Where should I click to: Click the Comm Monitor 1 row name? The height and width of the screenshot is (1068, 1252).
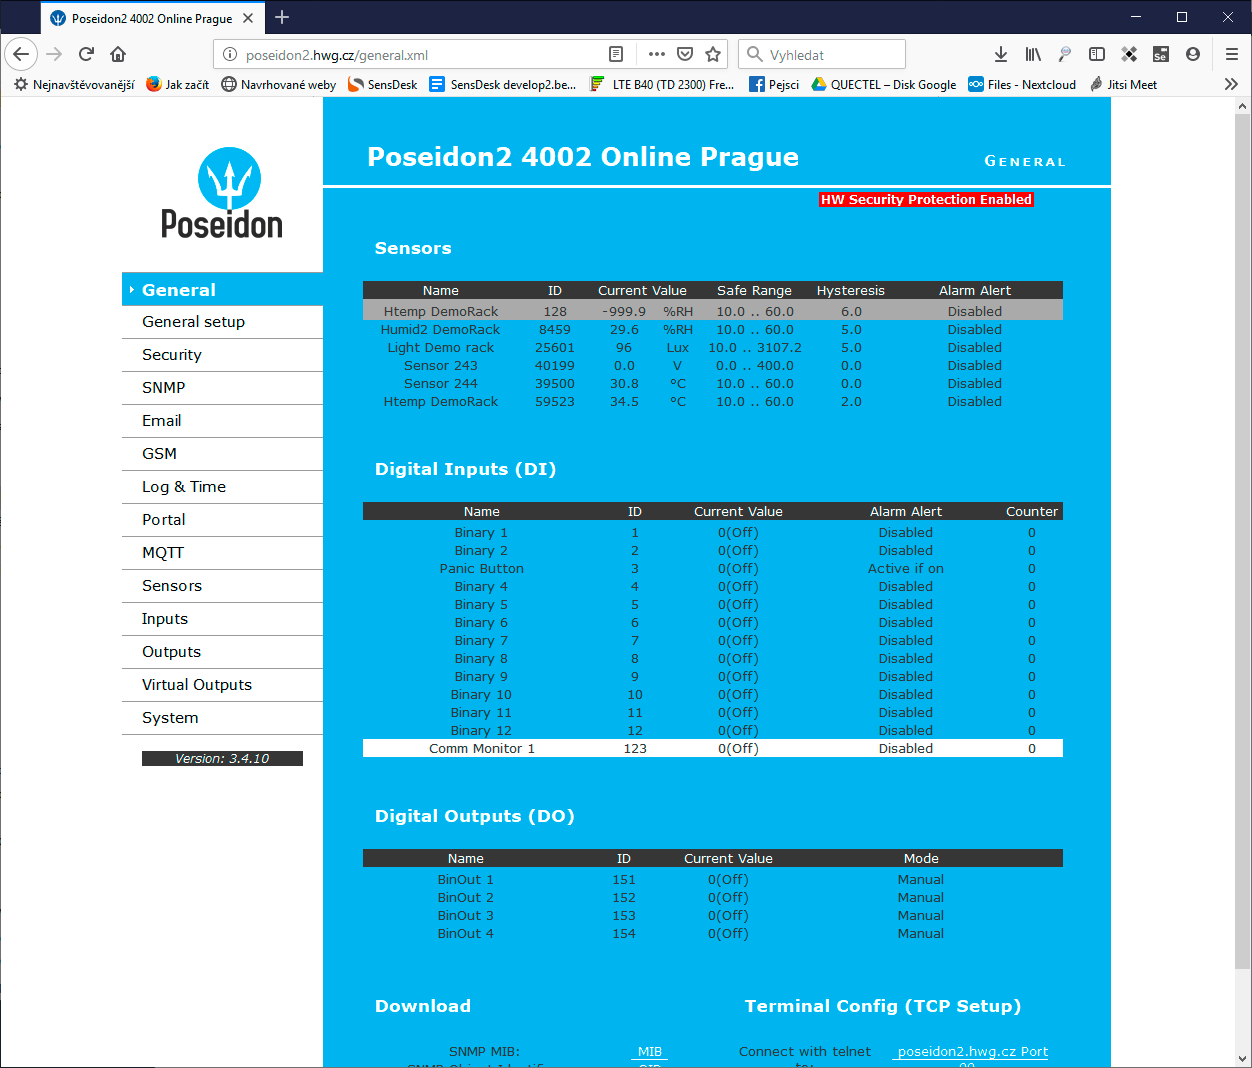pos(482,749)
